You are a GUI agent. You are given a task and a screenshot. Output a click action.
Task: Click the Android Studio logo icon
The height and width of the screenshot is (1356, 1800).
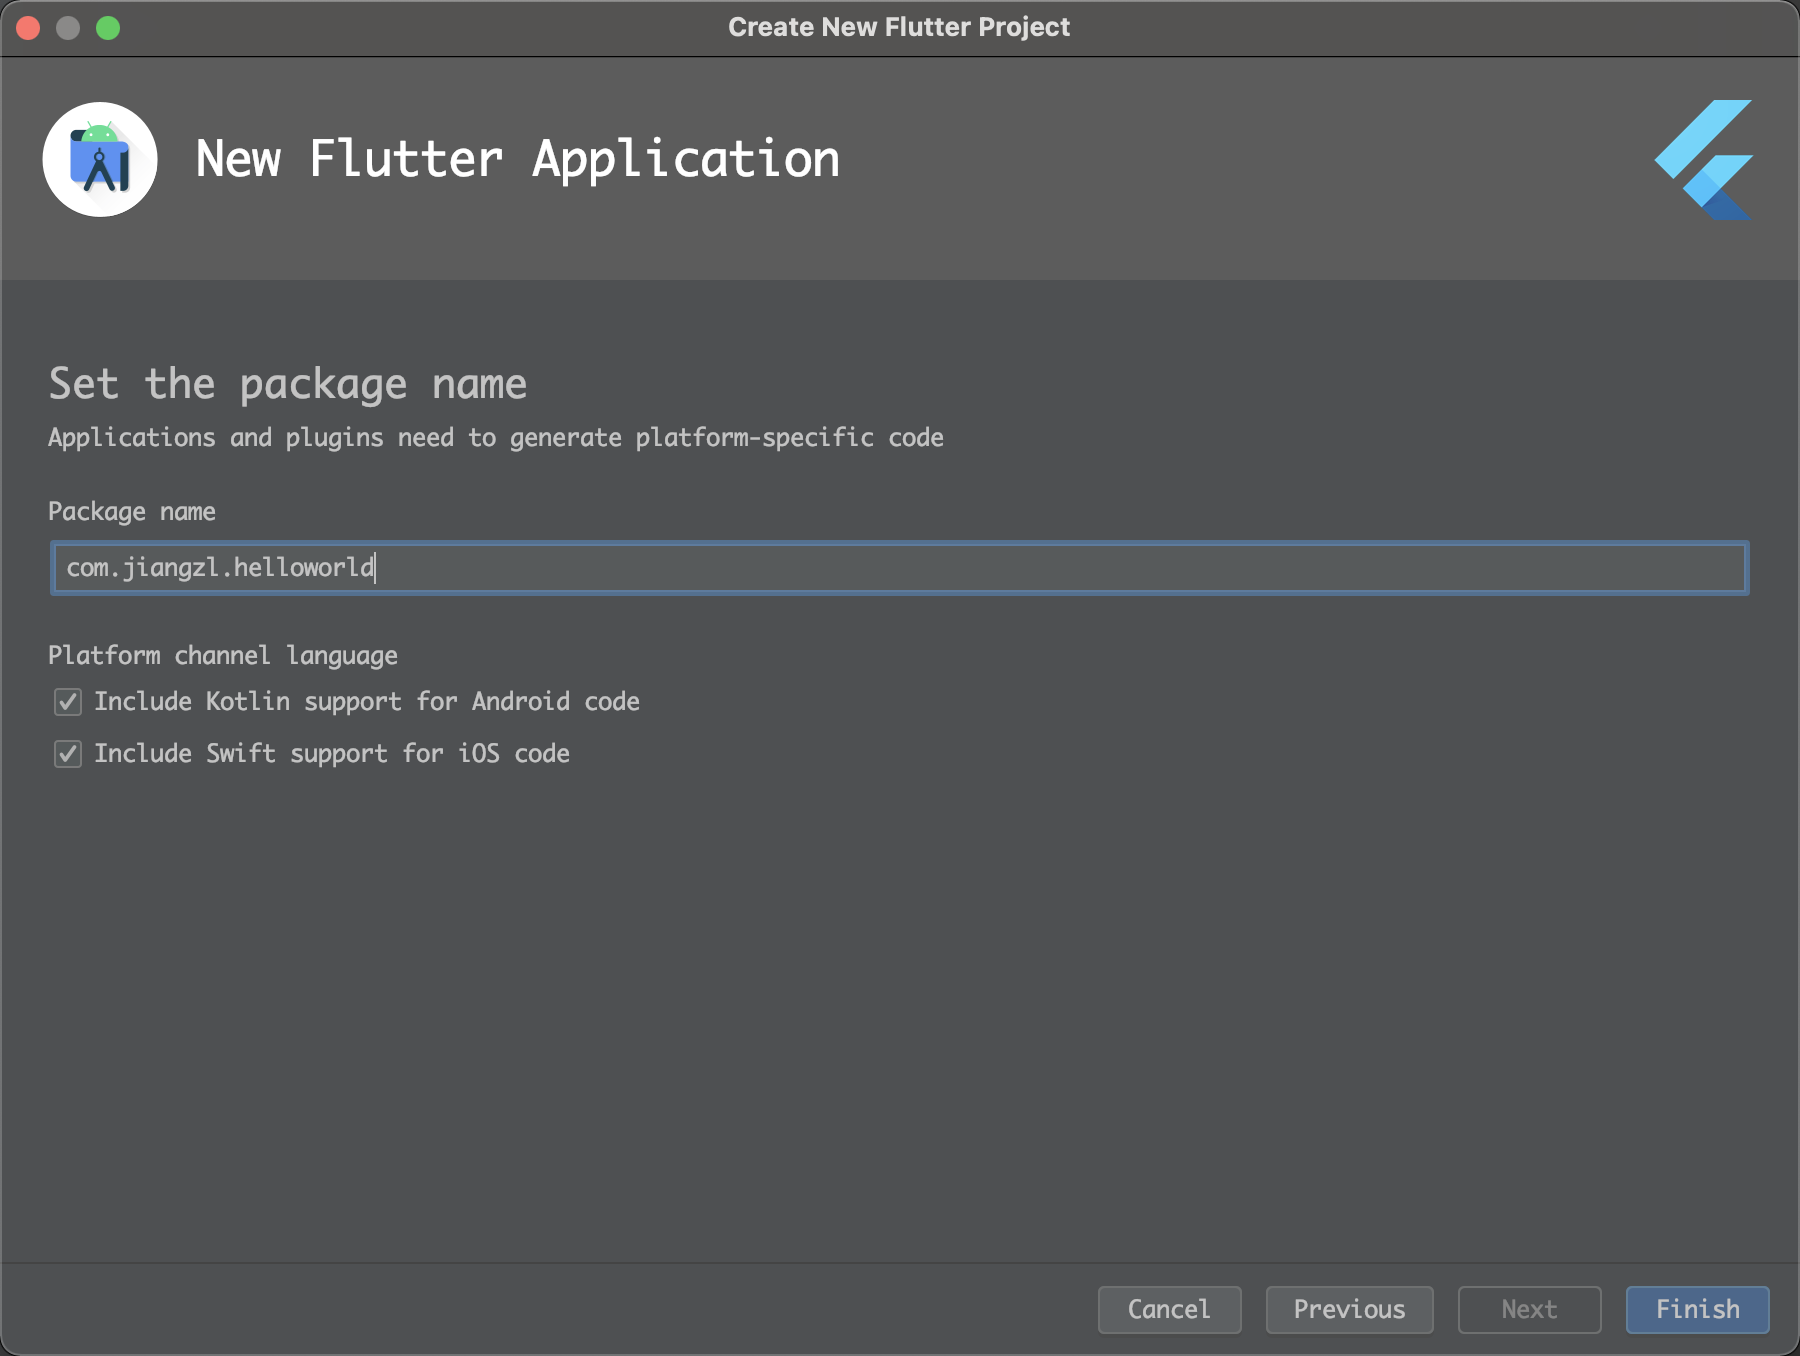coord(100,159)
